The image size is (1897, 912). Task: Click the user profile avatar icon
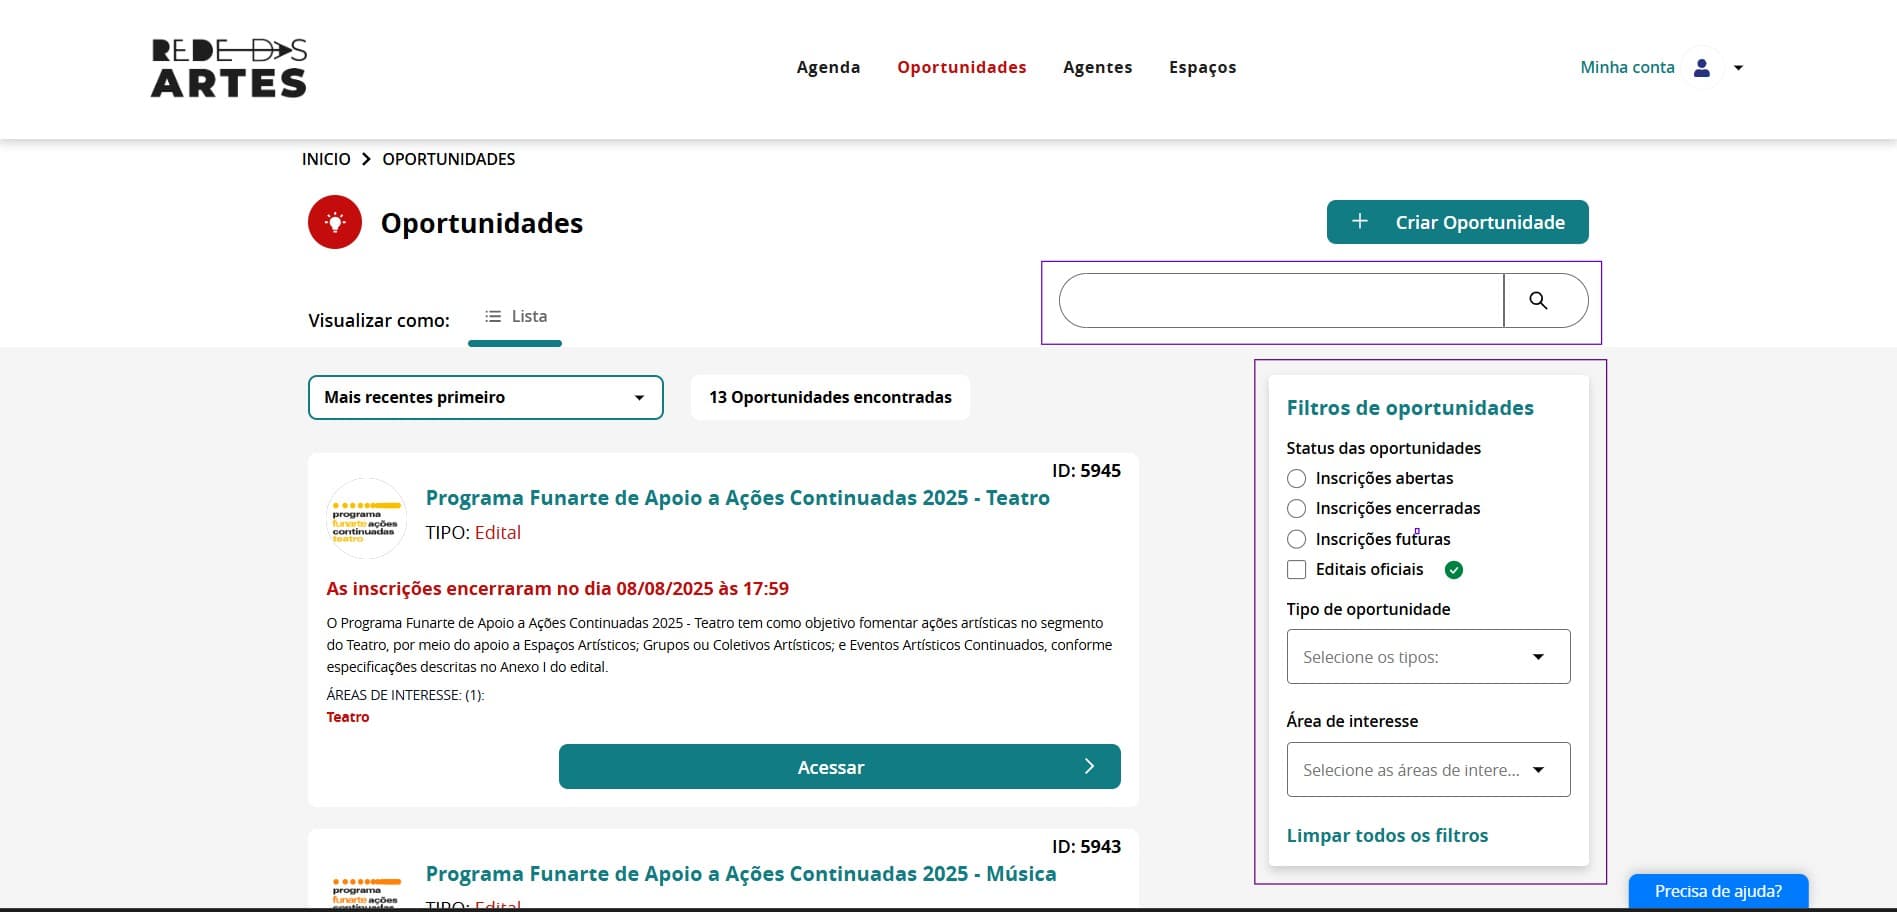coord(1702,68)
